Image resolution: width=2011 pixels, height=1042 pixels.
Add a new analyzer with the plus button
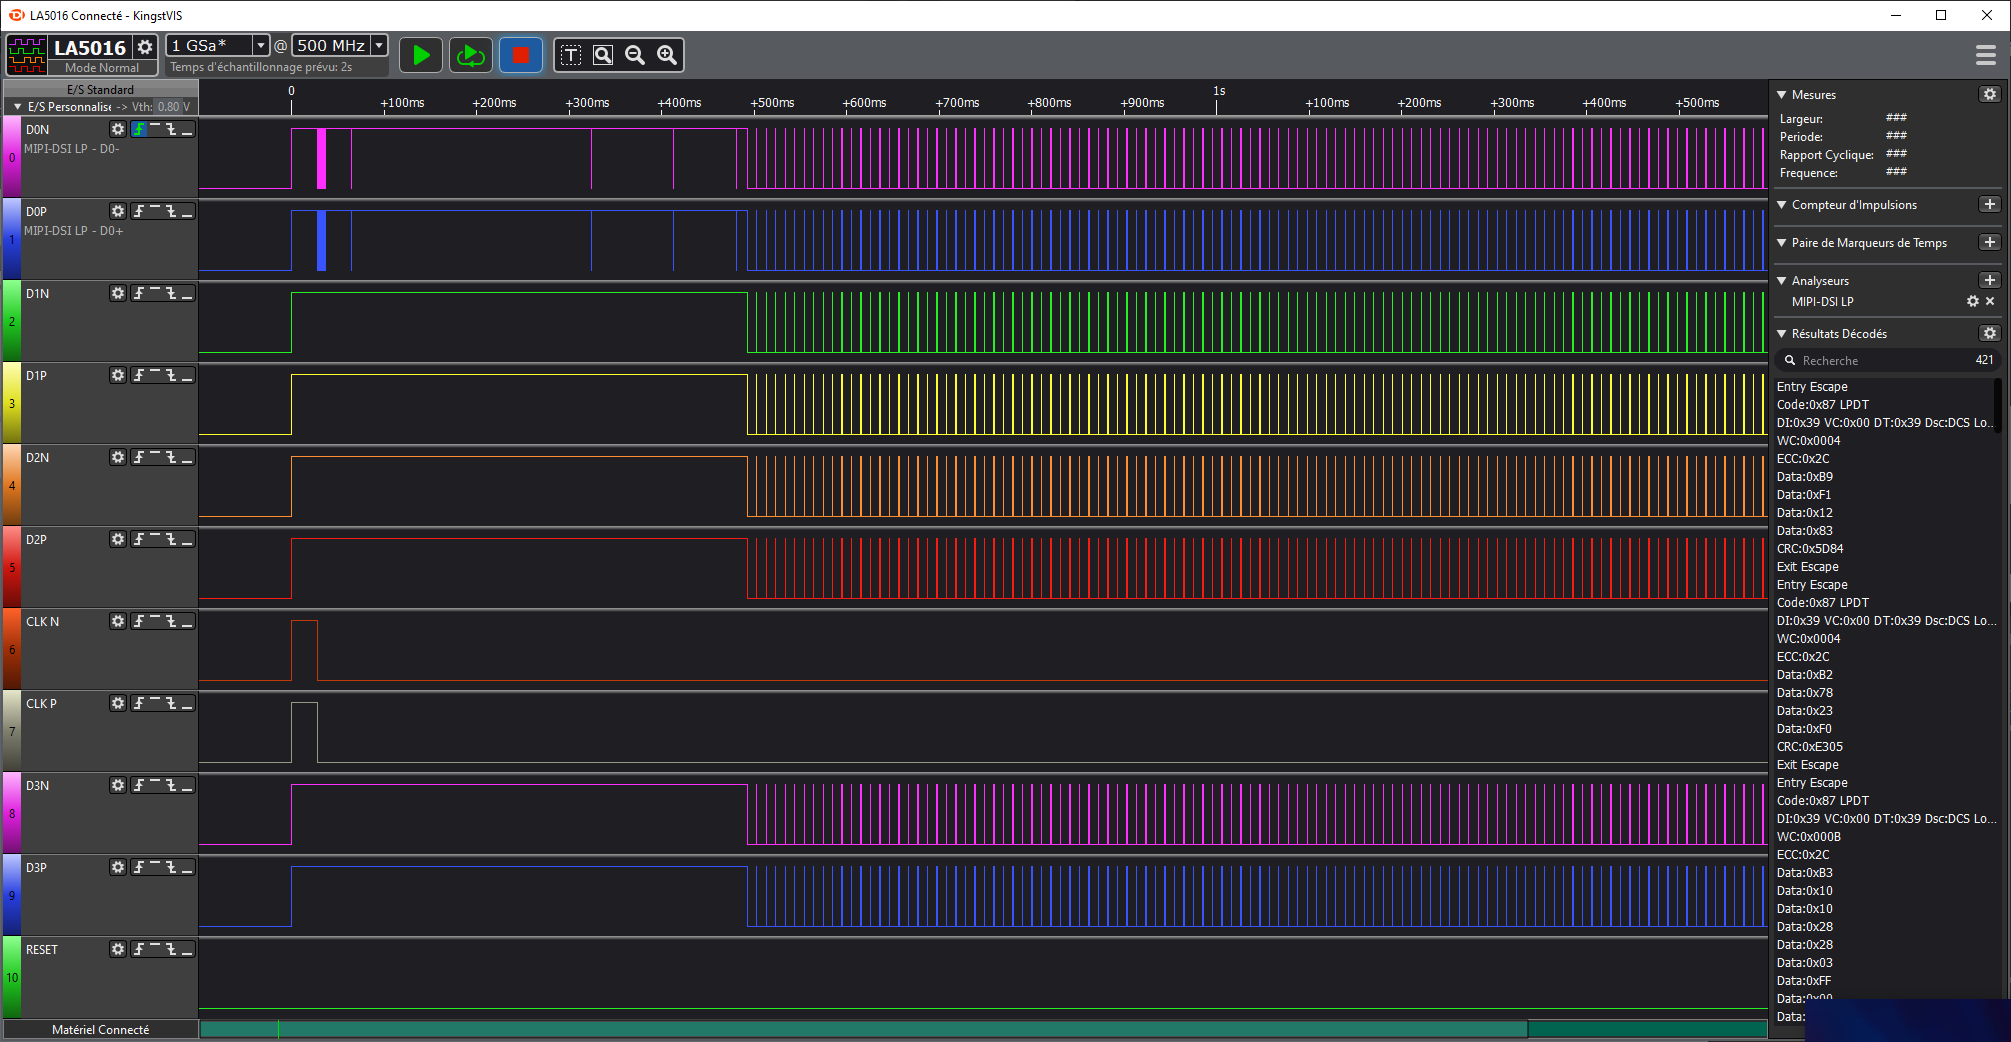coord(1989,280)
